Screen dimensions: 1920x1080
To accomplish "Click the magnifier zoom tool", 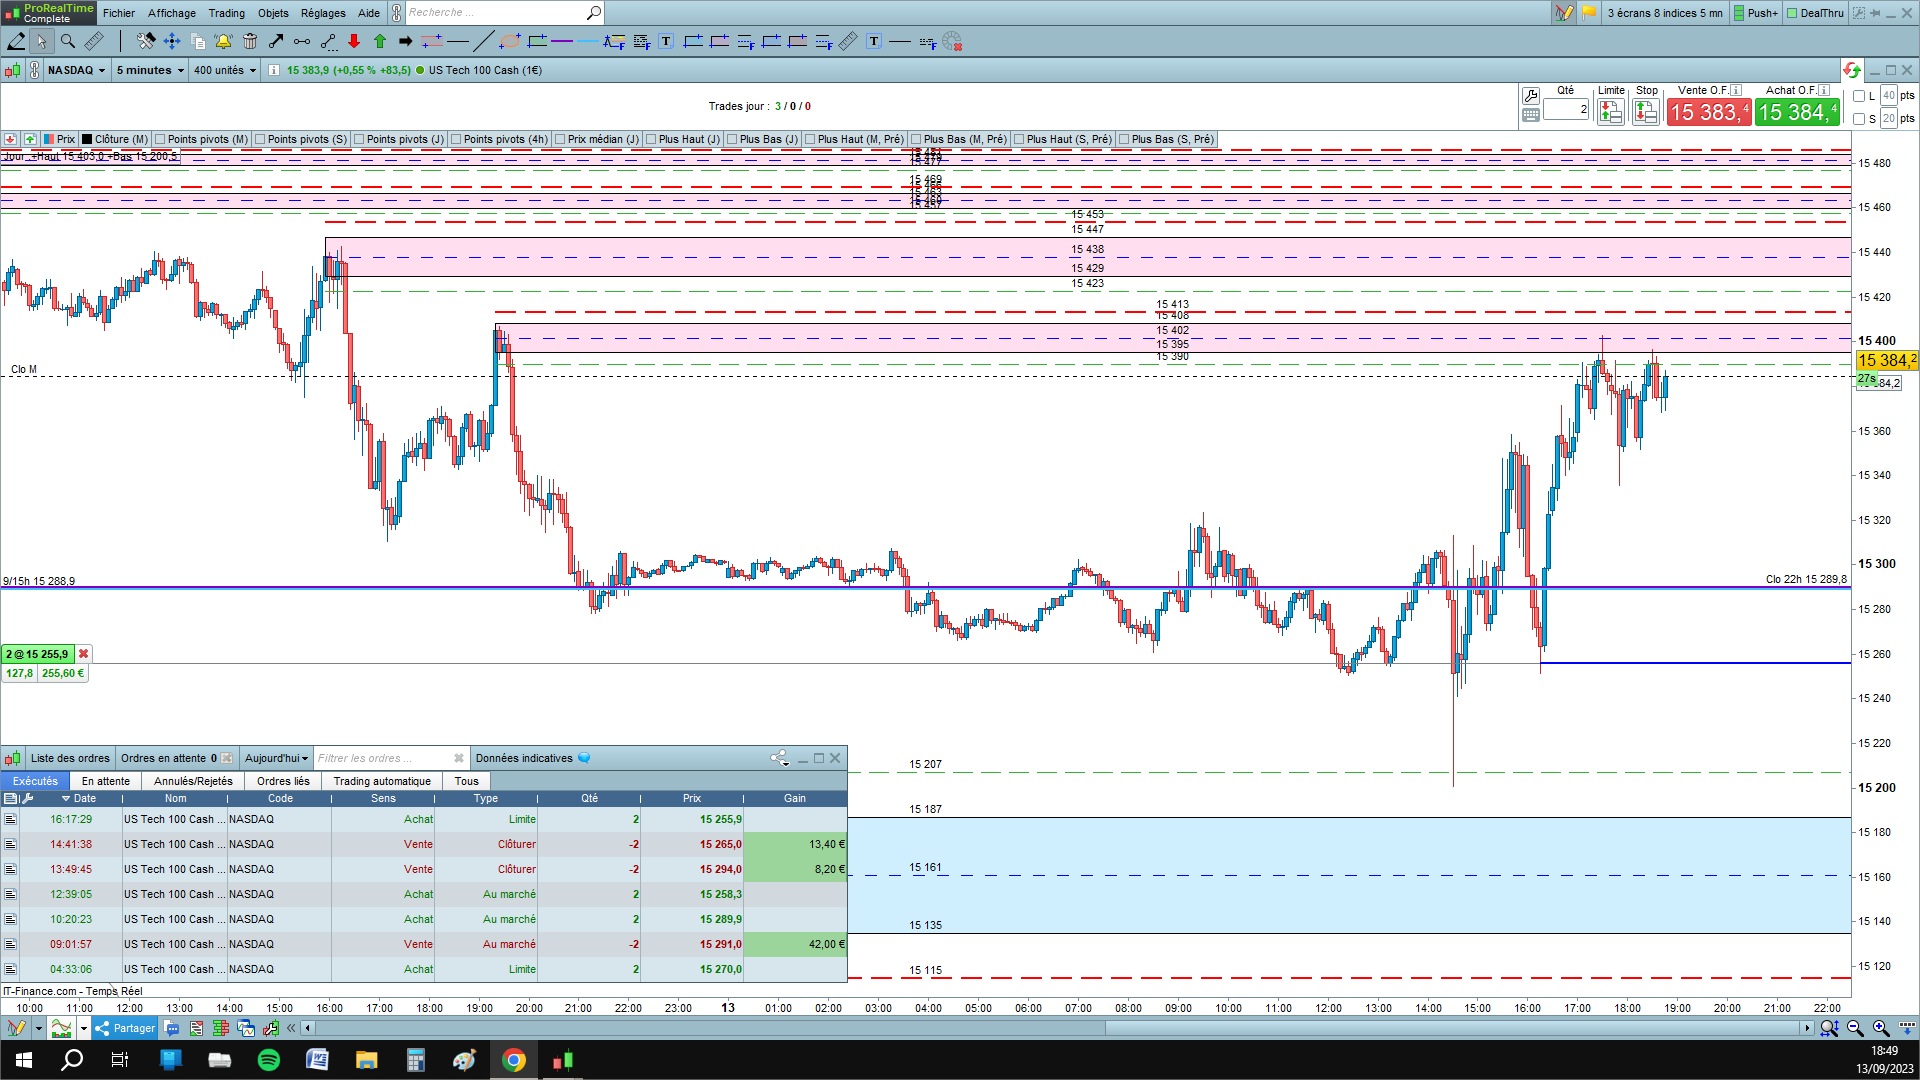I will point(68,41).
